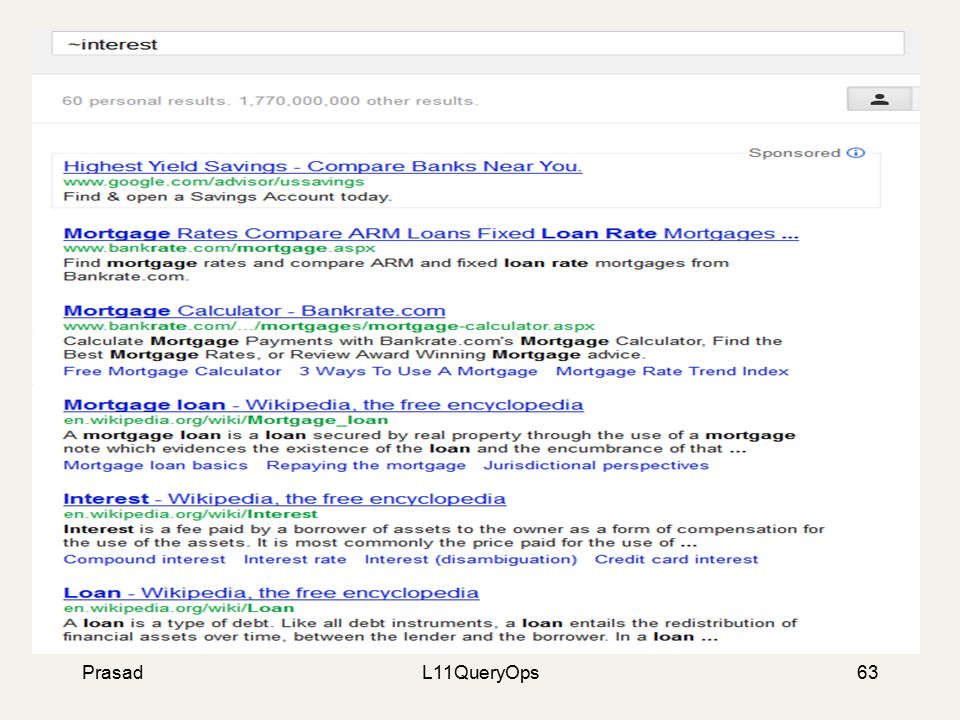The image size is (960, 720).
Task: Click the personal results person icon button
Action: tap(879, 99)
